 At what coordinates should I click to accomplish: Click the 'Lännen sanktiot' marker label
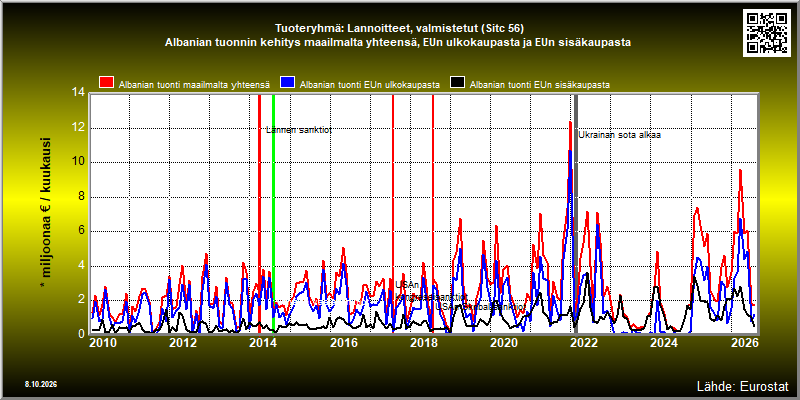pos(299,130)
